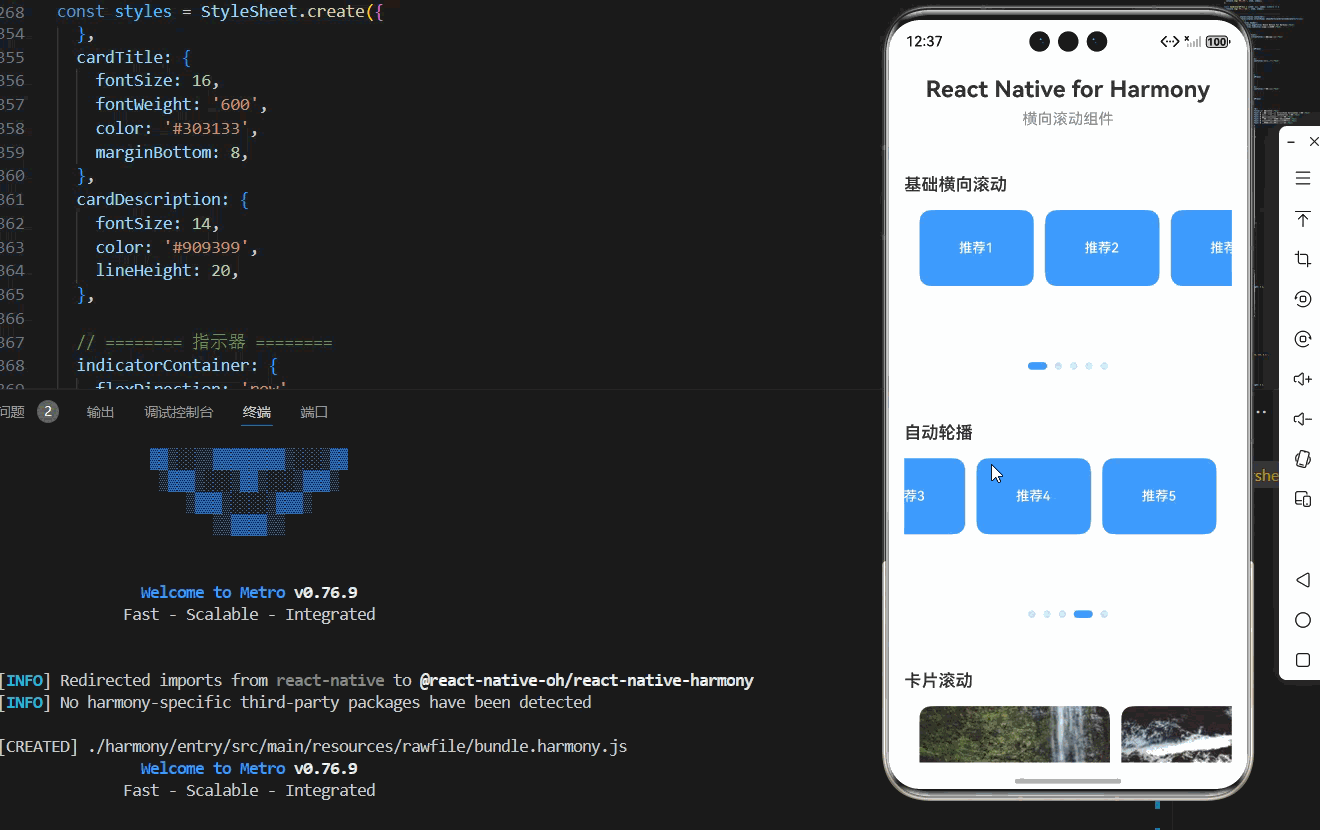The width and height of the screenshot is (1320, 830).
Task: Click the battery indicator in phone status bar
Action: click(1217, 42)
